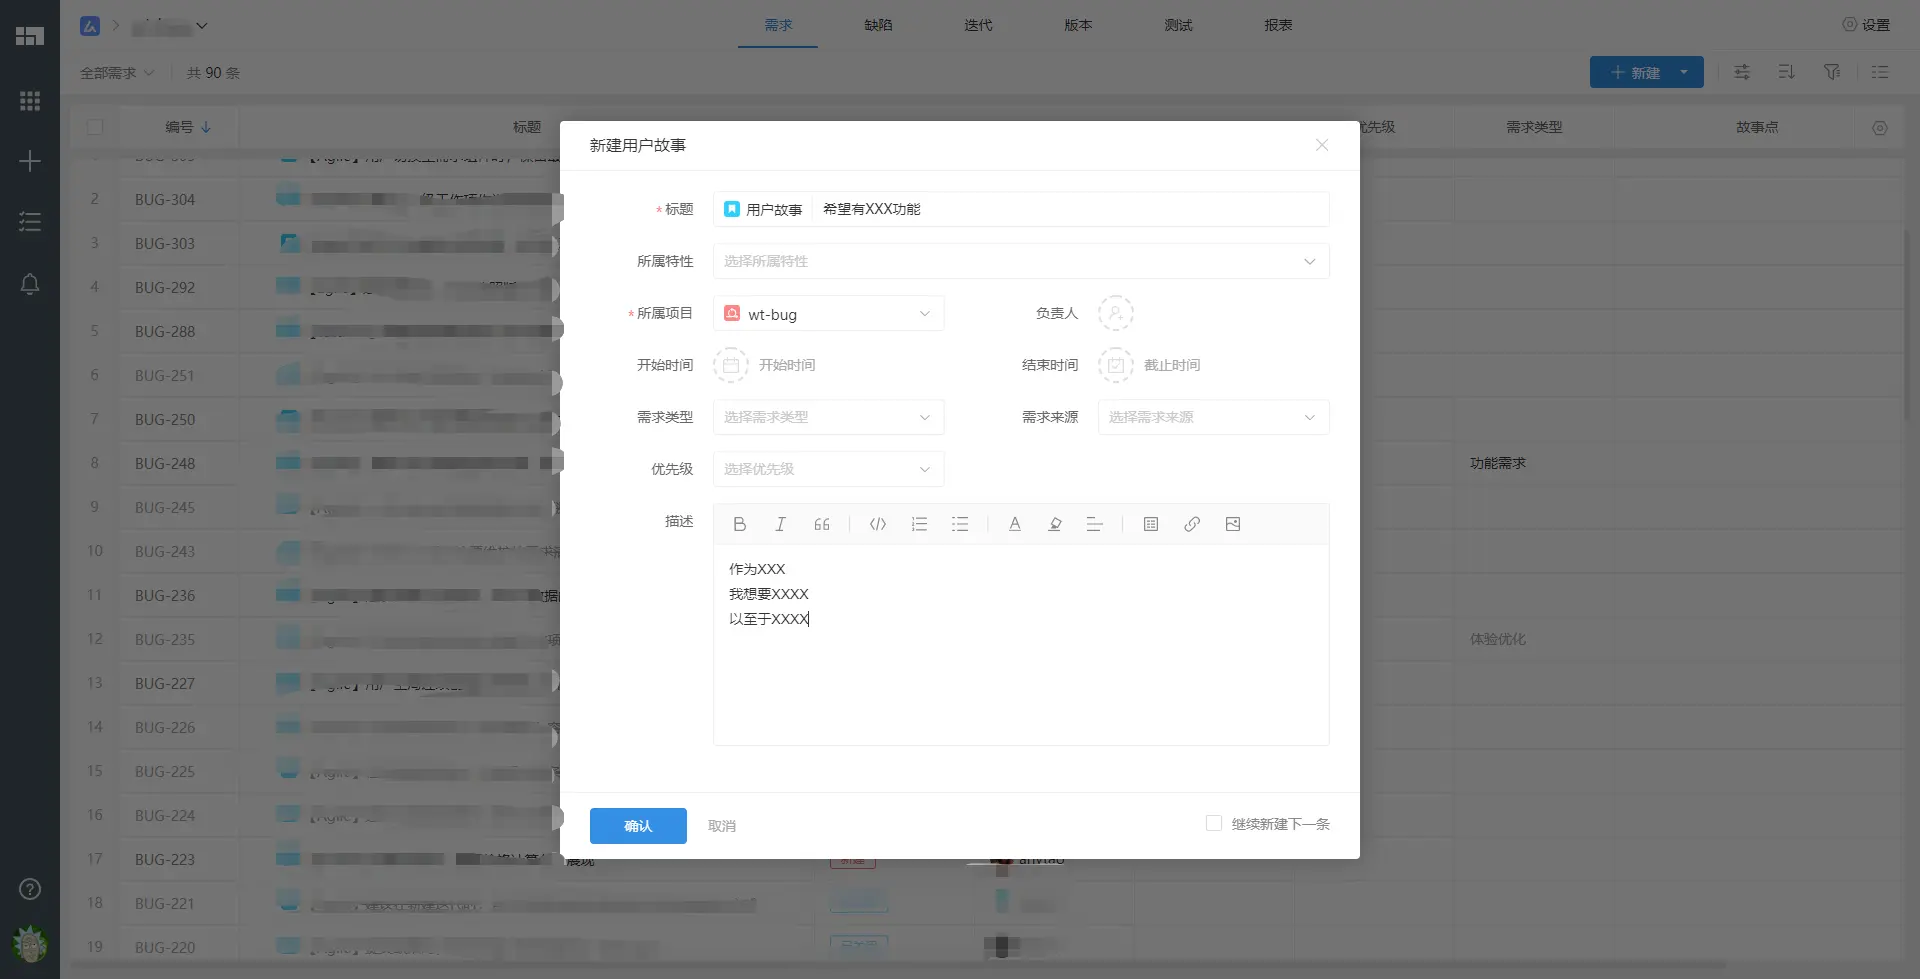Switch to the 迭代 tab
The width and height of the screenshot is (1920, 979).
[978, 25]
